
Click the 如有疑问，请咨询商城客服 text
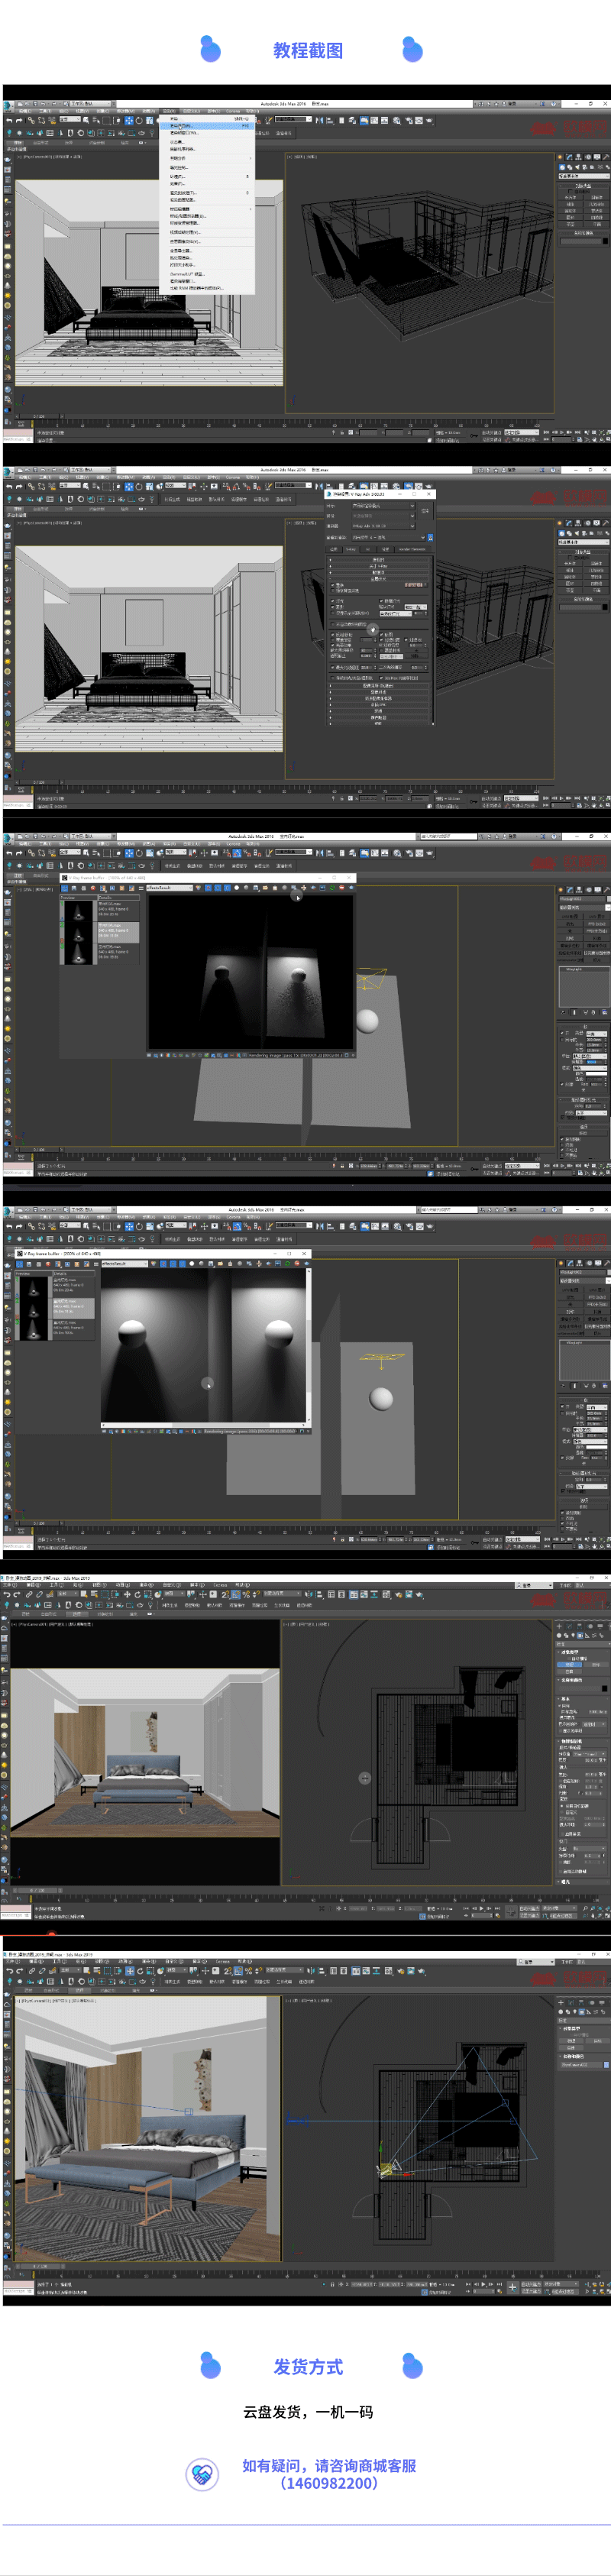pyautogui.click(x=329, y=2466)
